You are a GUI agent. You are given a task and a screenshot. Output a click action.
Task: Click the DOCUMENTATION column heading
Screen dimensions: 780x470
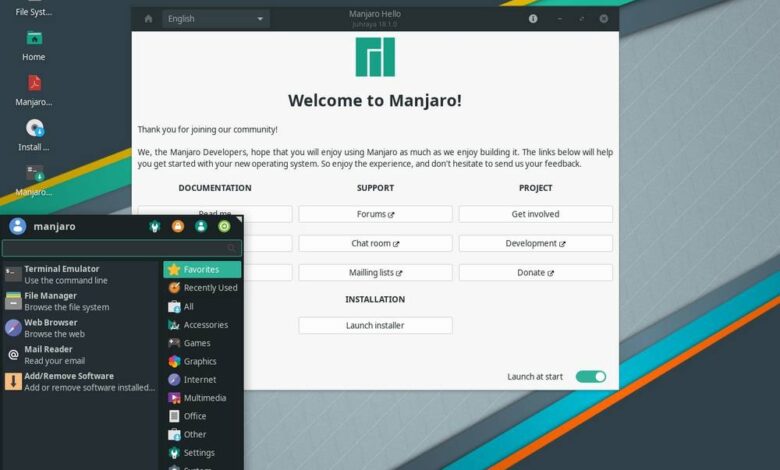pyautogui.click(x=215, y=188)
